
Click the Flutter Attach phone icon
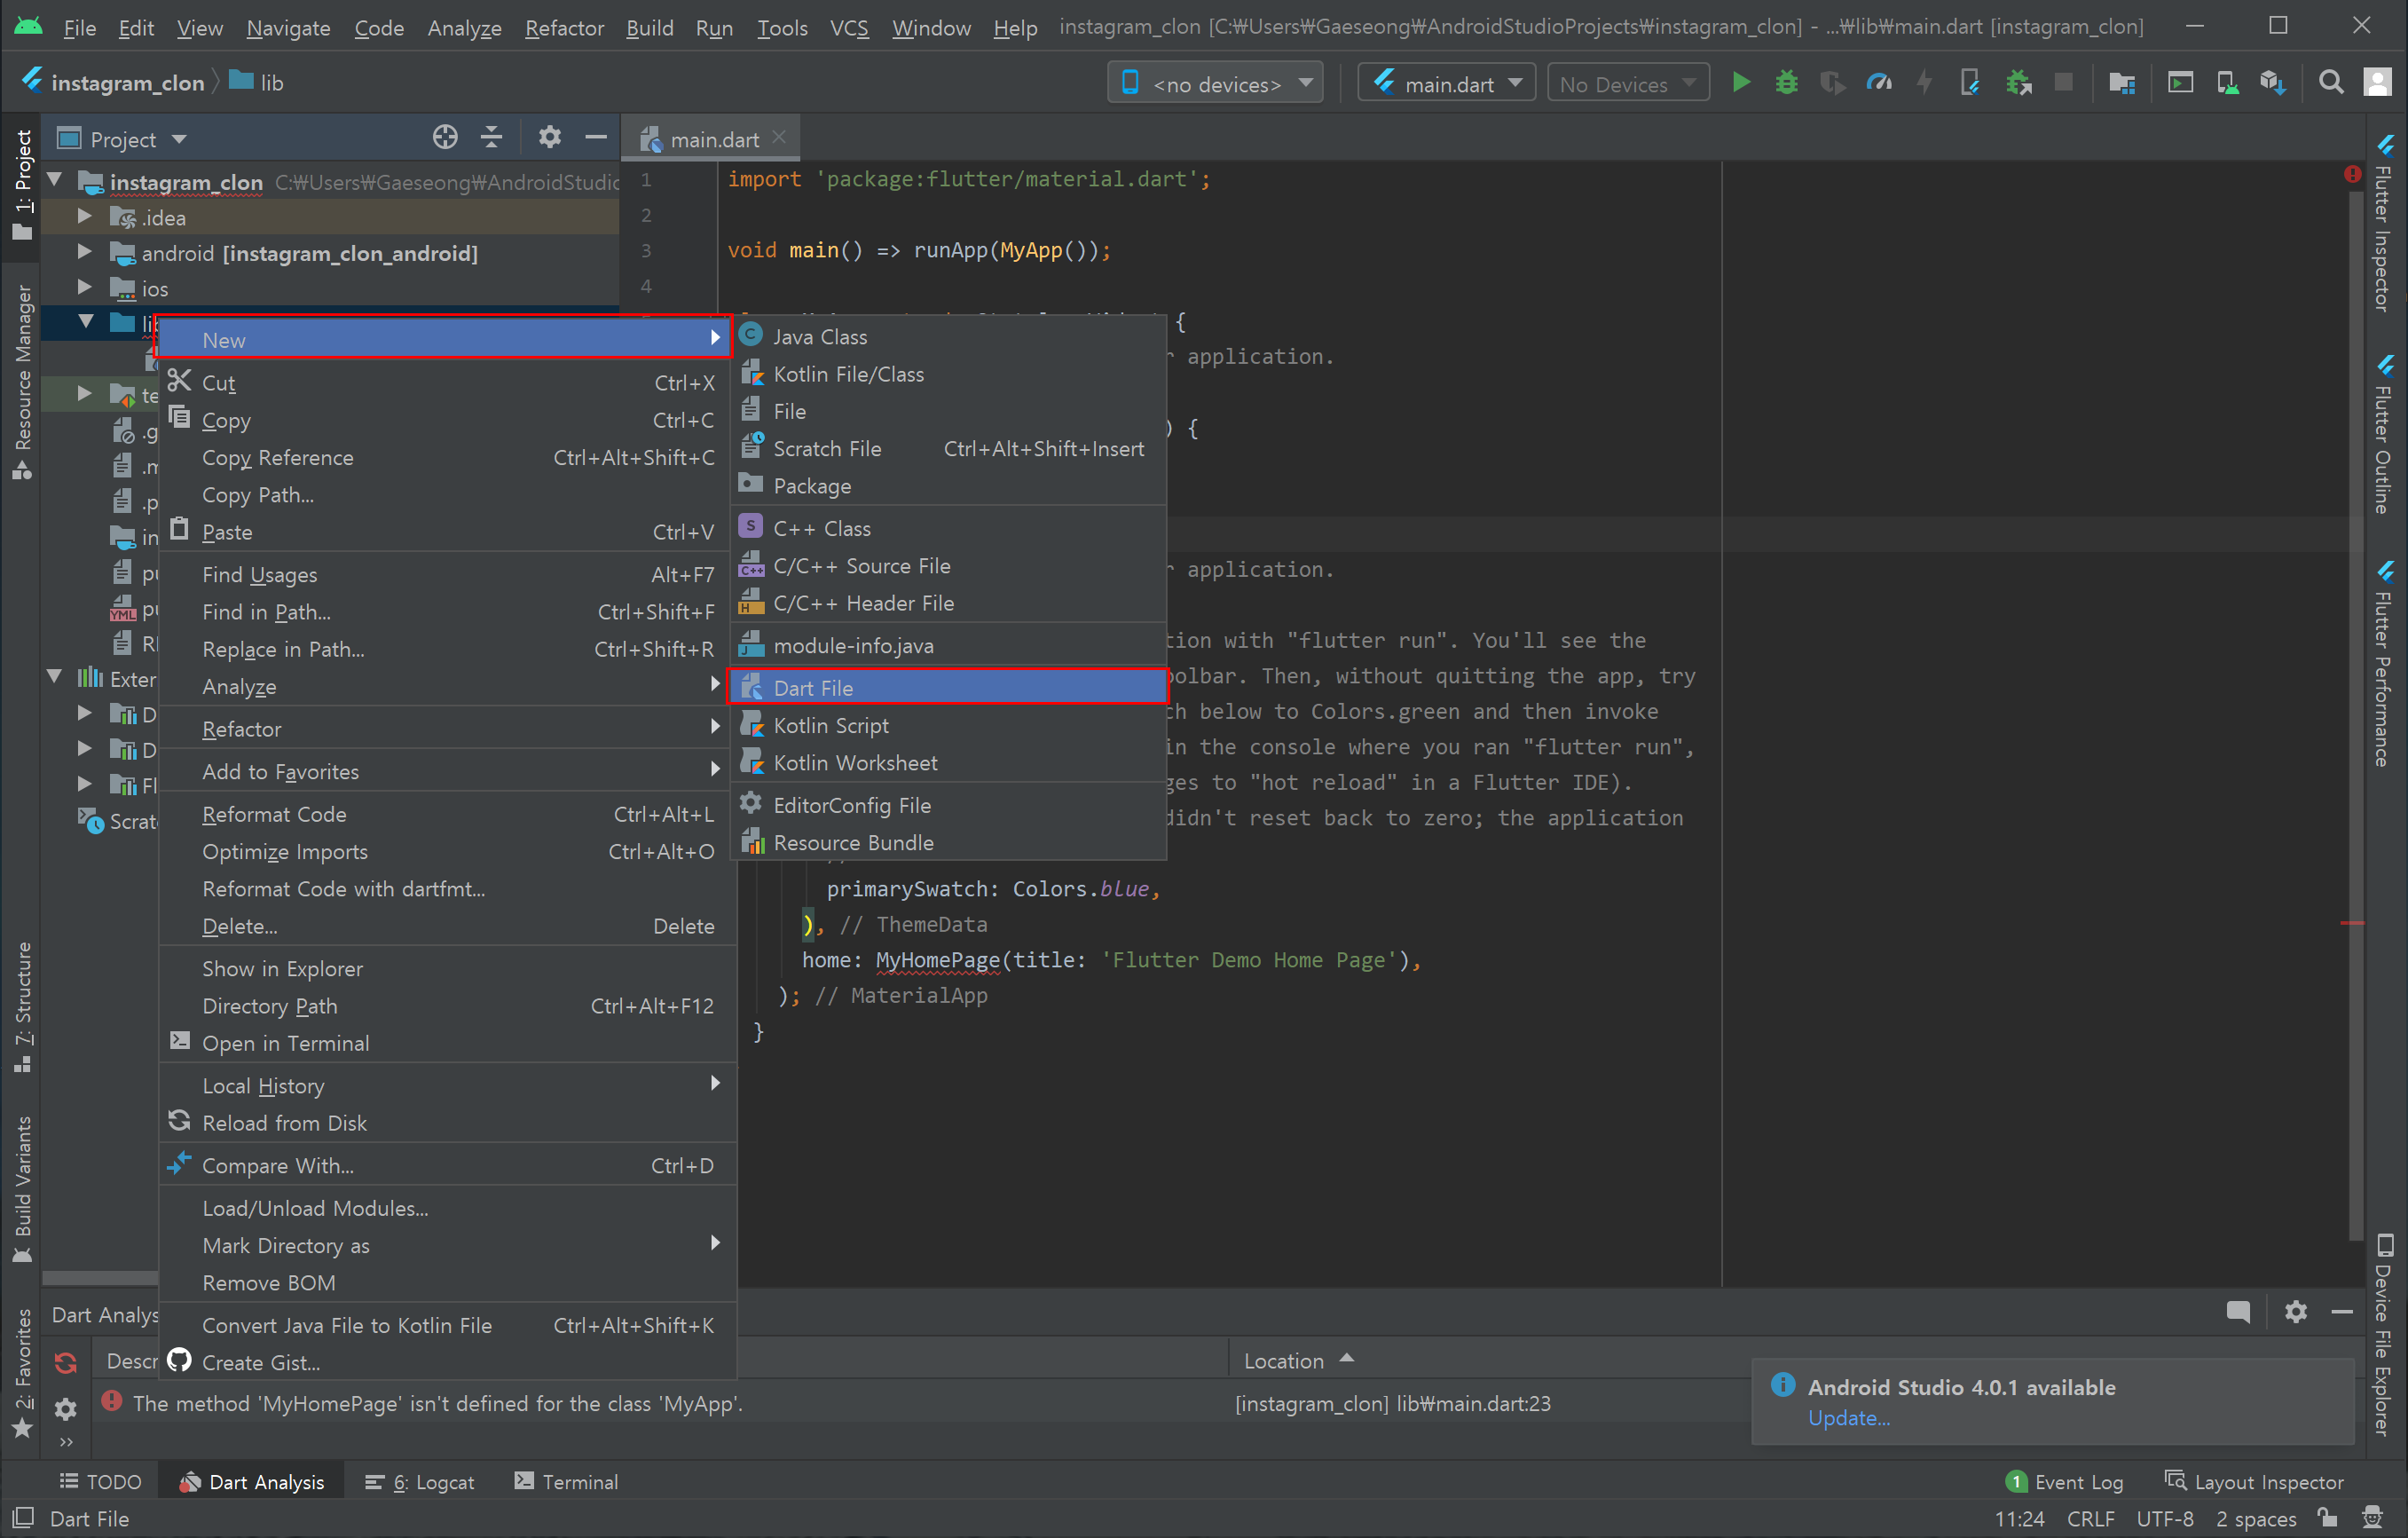click(x=1970, y=83)
